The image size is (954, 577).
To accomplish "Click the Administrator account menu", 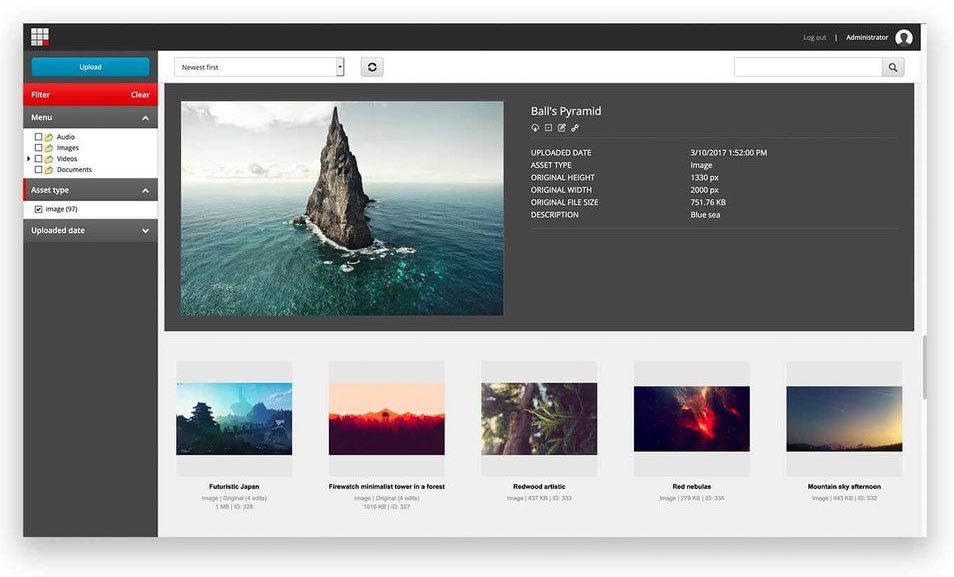I will (866, 36).
